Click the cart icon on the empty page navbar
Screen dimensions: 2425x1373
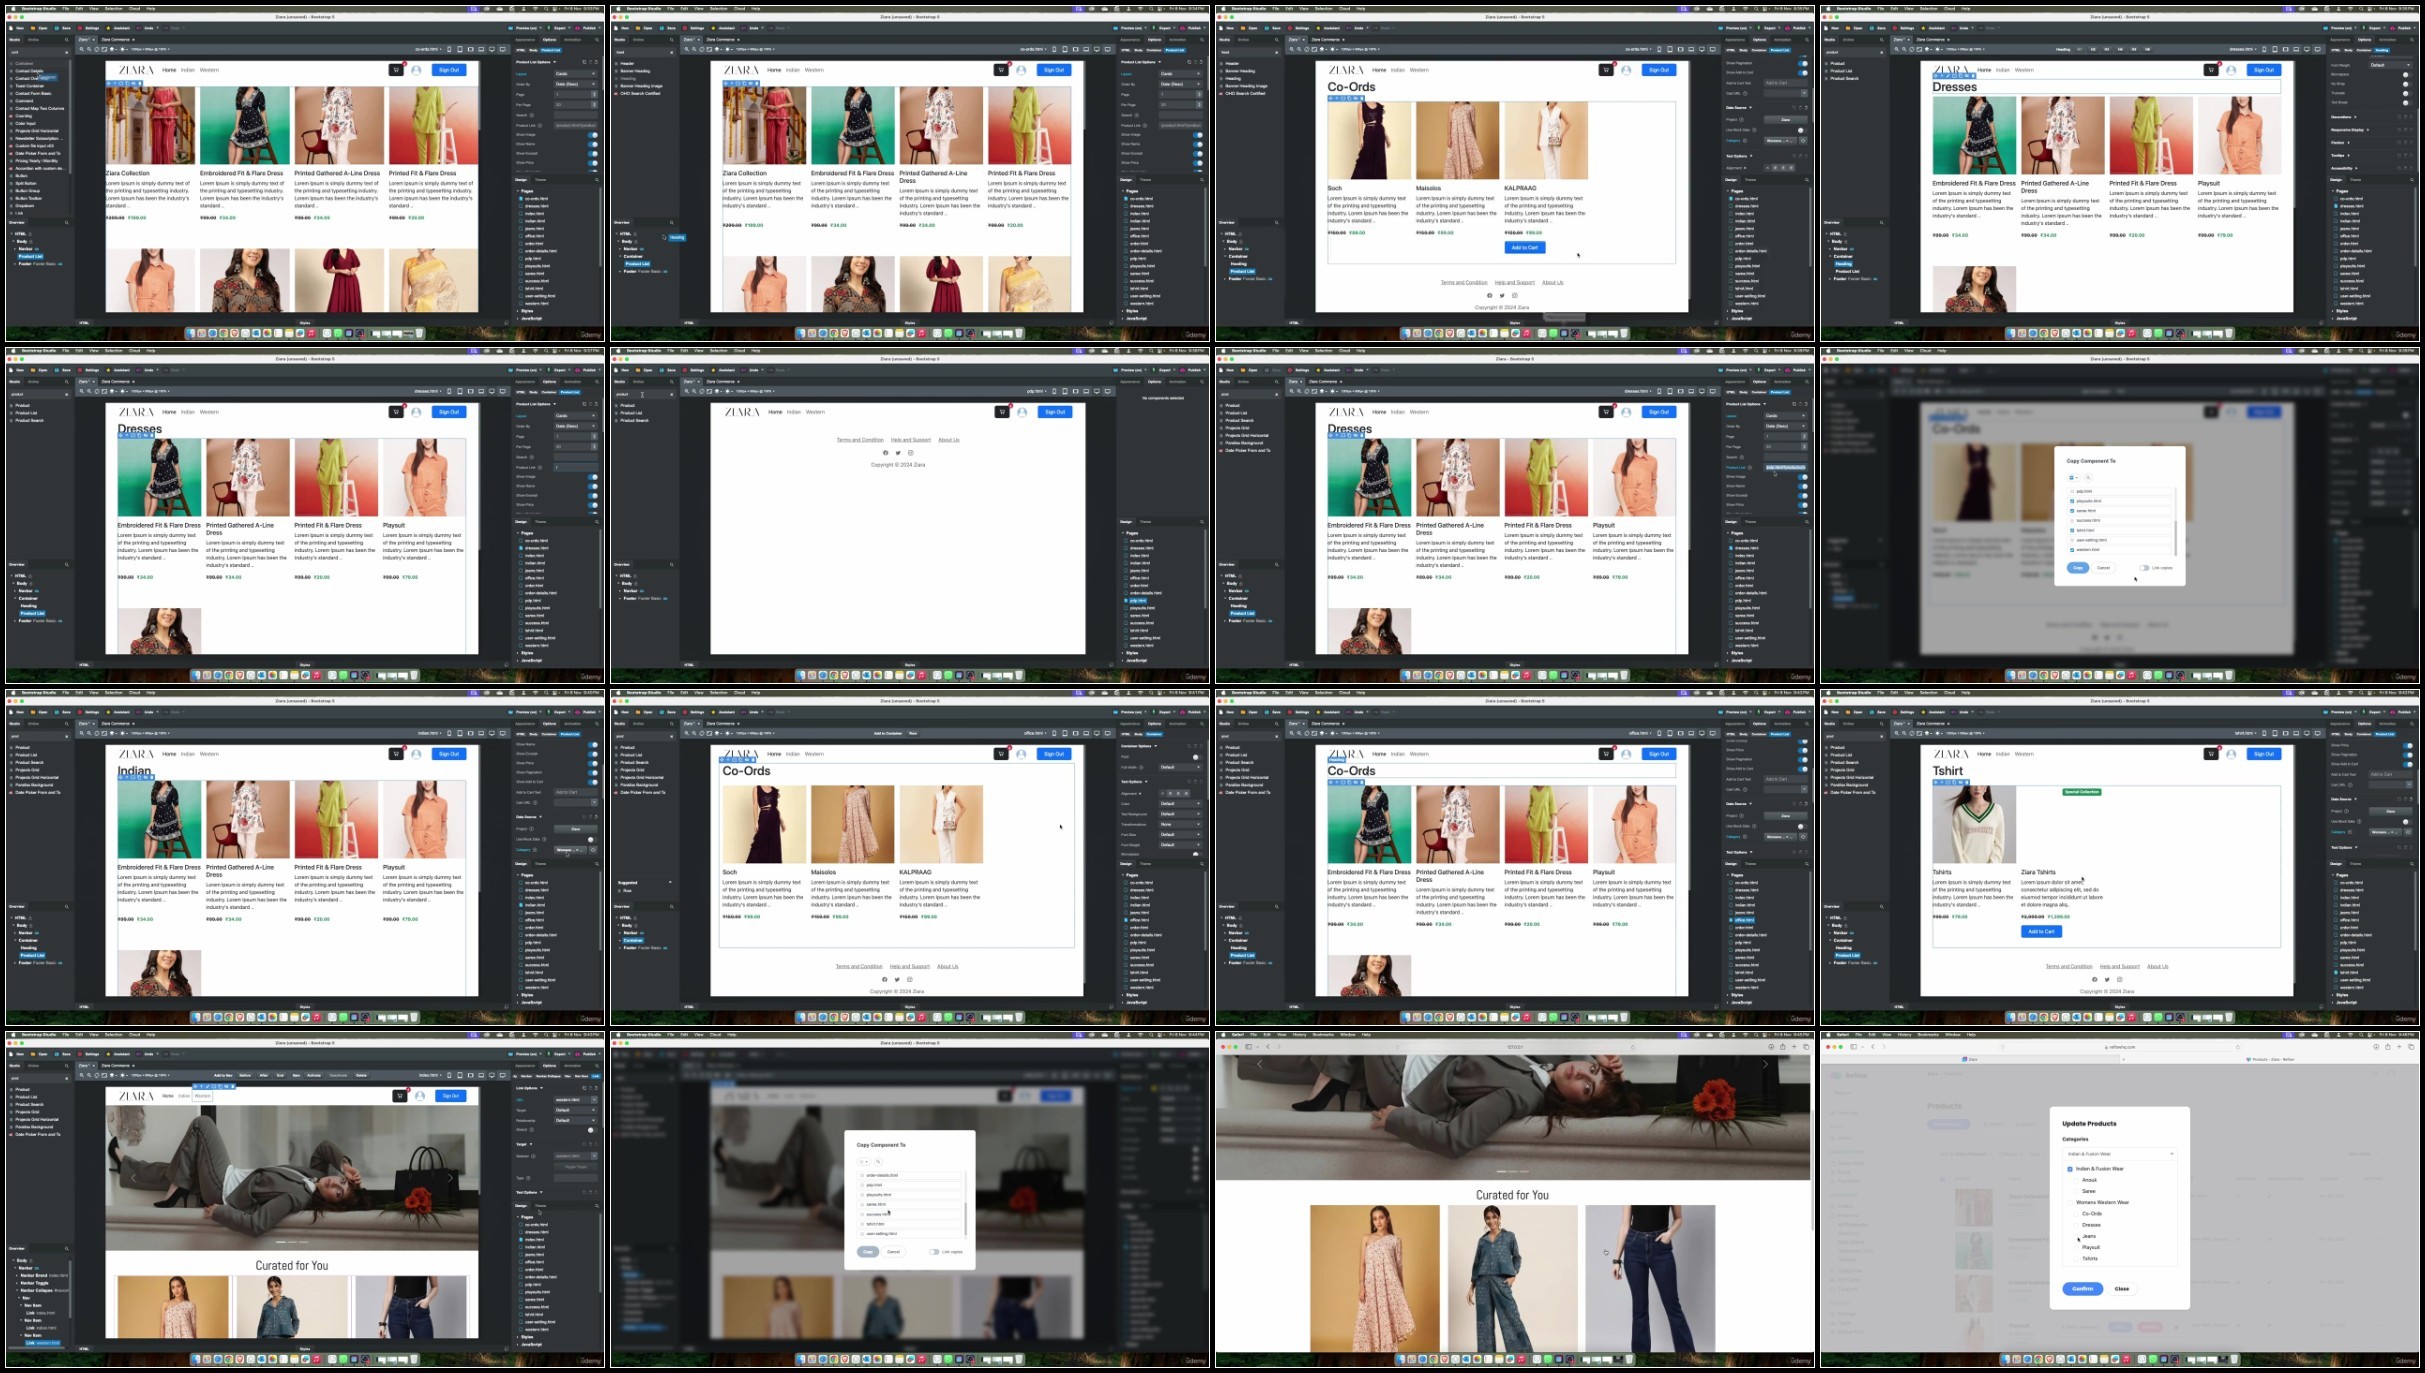point(1002,412)
